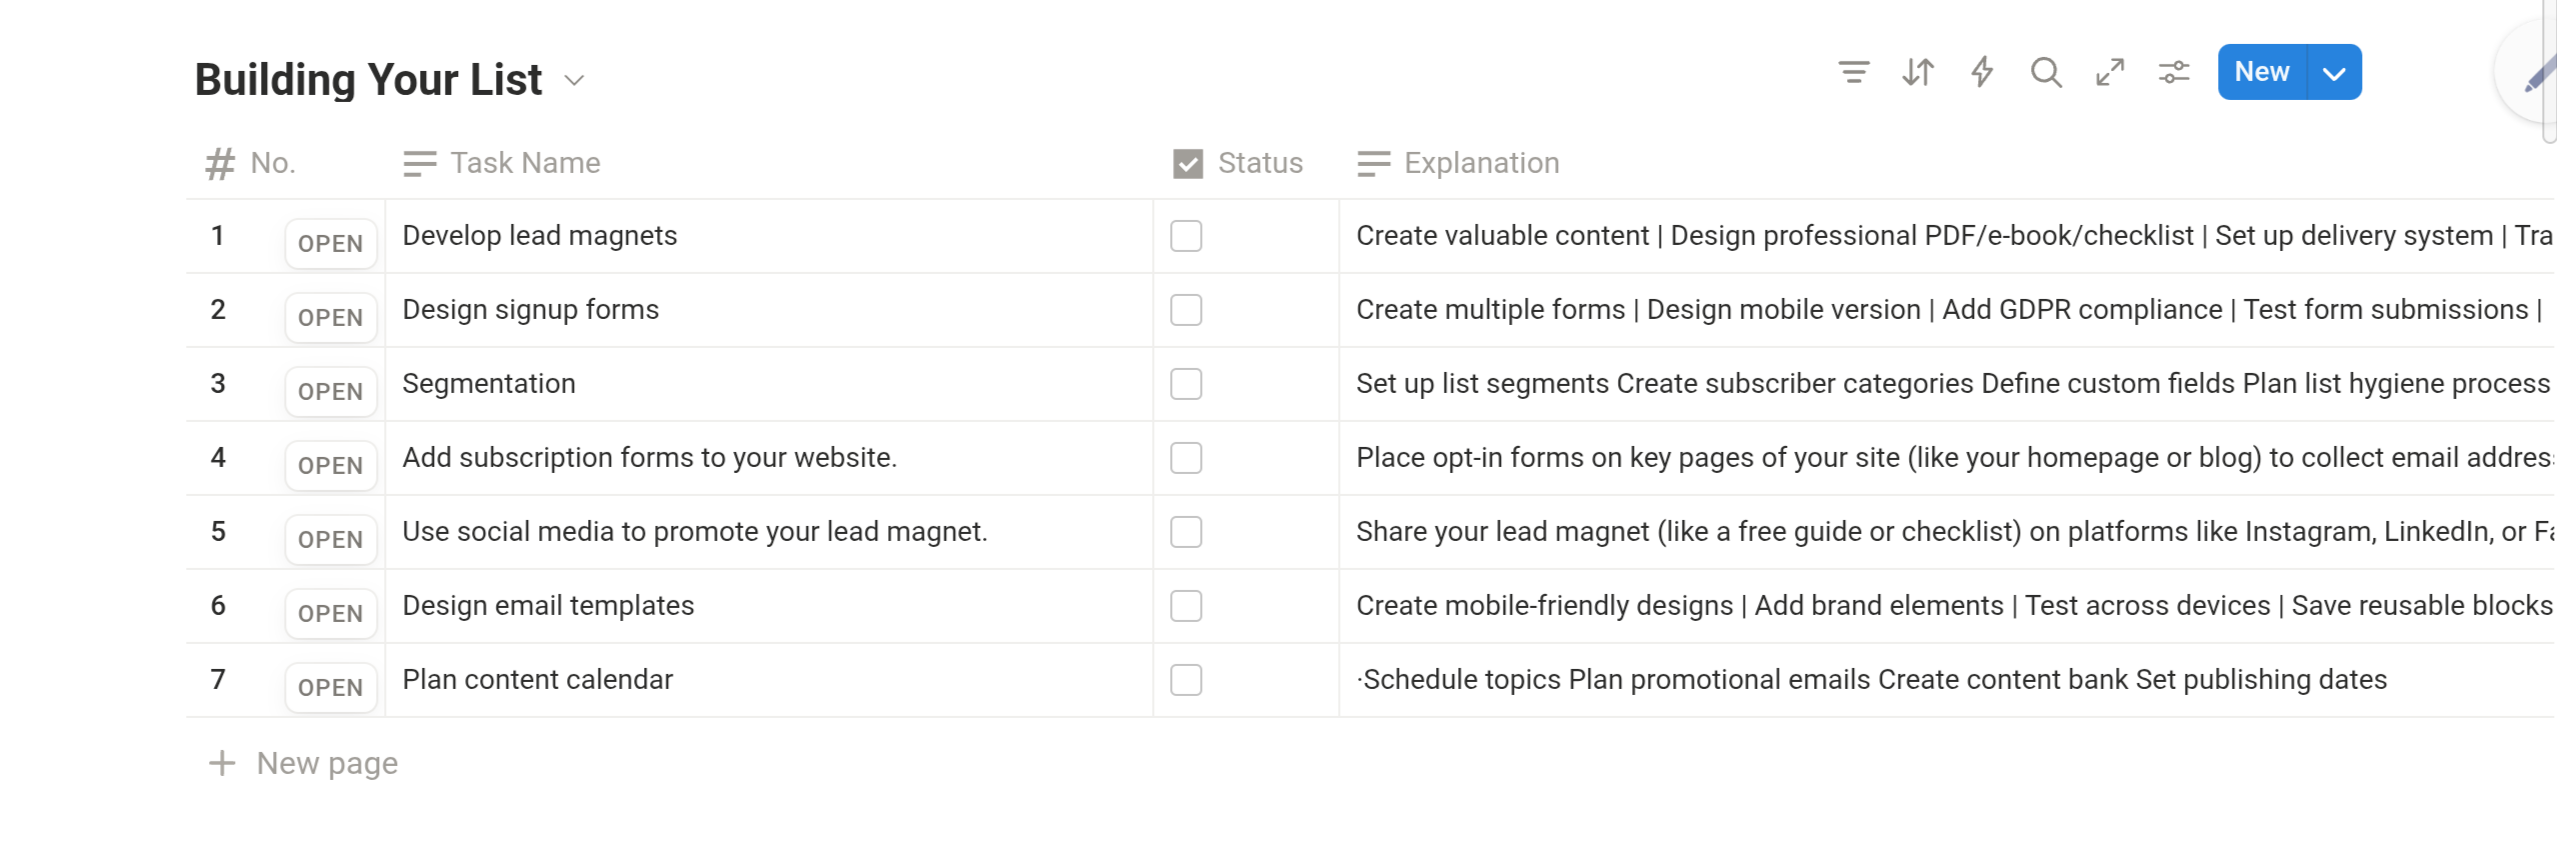Expand the Building Your List view dropdown

click(x=574, y=80)
